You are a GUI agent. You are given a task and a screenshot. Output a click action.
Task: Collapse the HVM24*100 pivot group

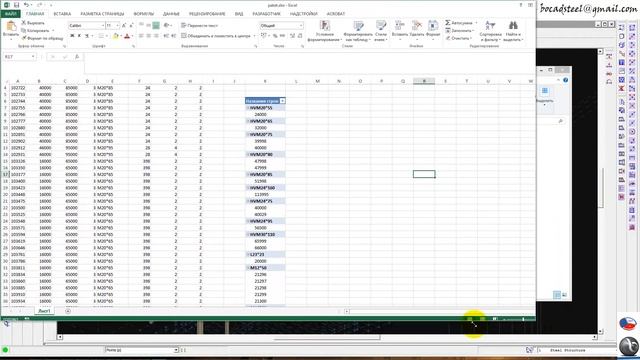[248, 188]
